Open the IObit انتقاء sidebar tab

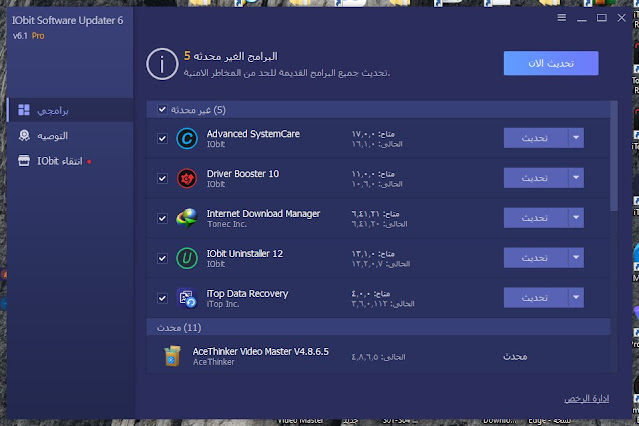[x=70, y=161]
